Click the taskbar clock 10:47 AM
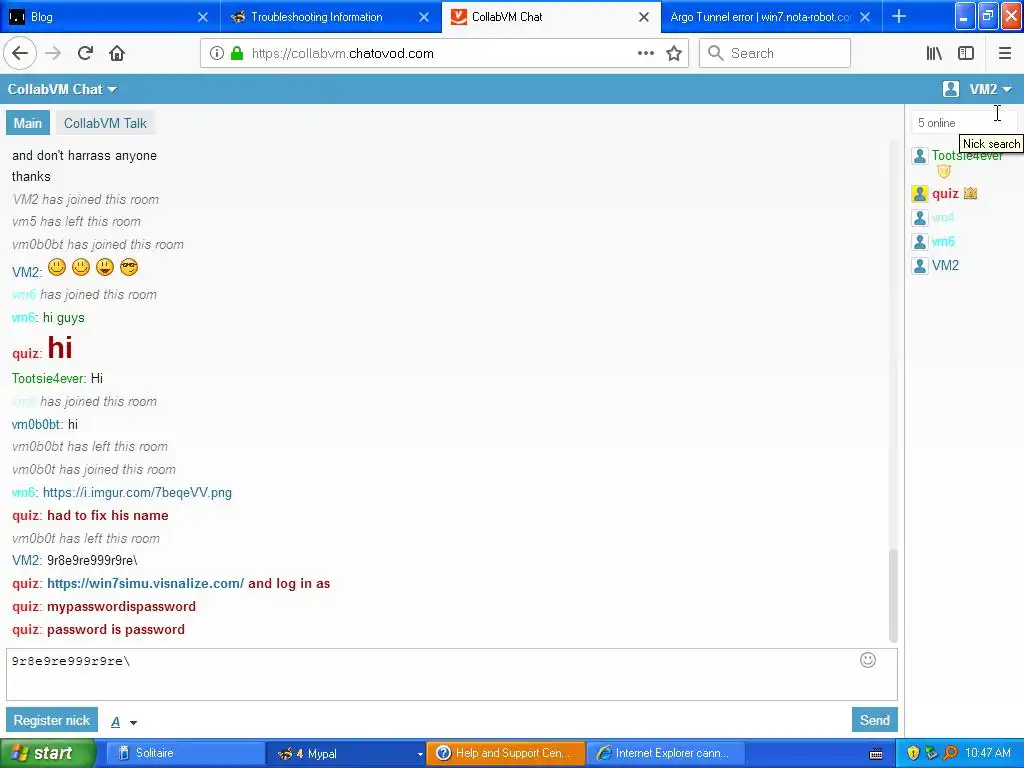This screenshot has height=768, width=1024. pyautogui.click(x=988, y=753)
